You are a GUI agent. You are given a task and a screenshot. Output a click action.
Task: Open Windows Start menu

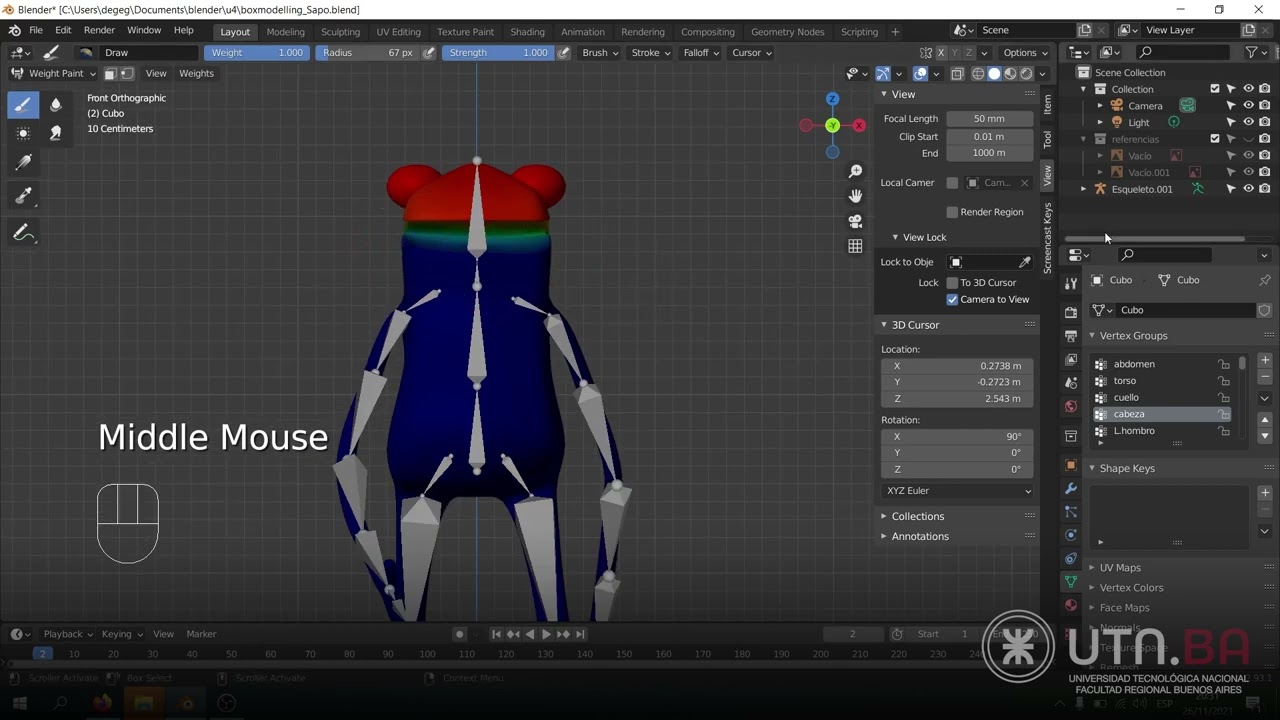tap(19, 704)
